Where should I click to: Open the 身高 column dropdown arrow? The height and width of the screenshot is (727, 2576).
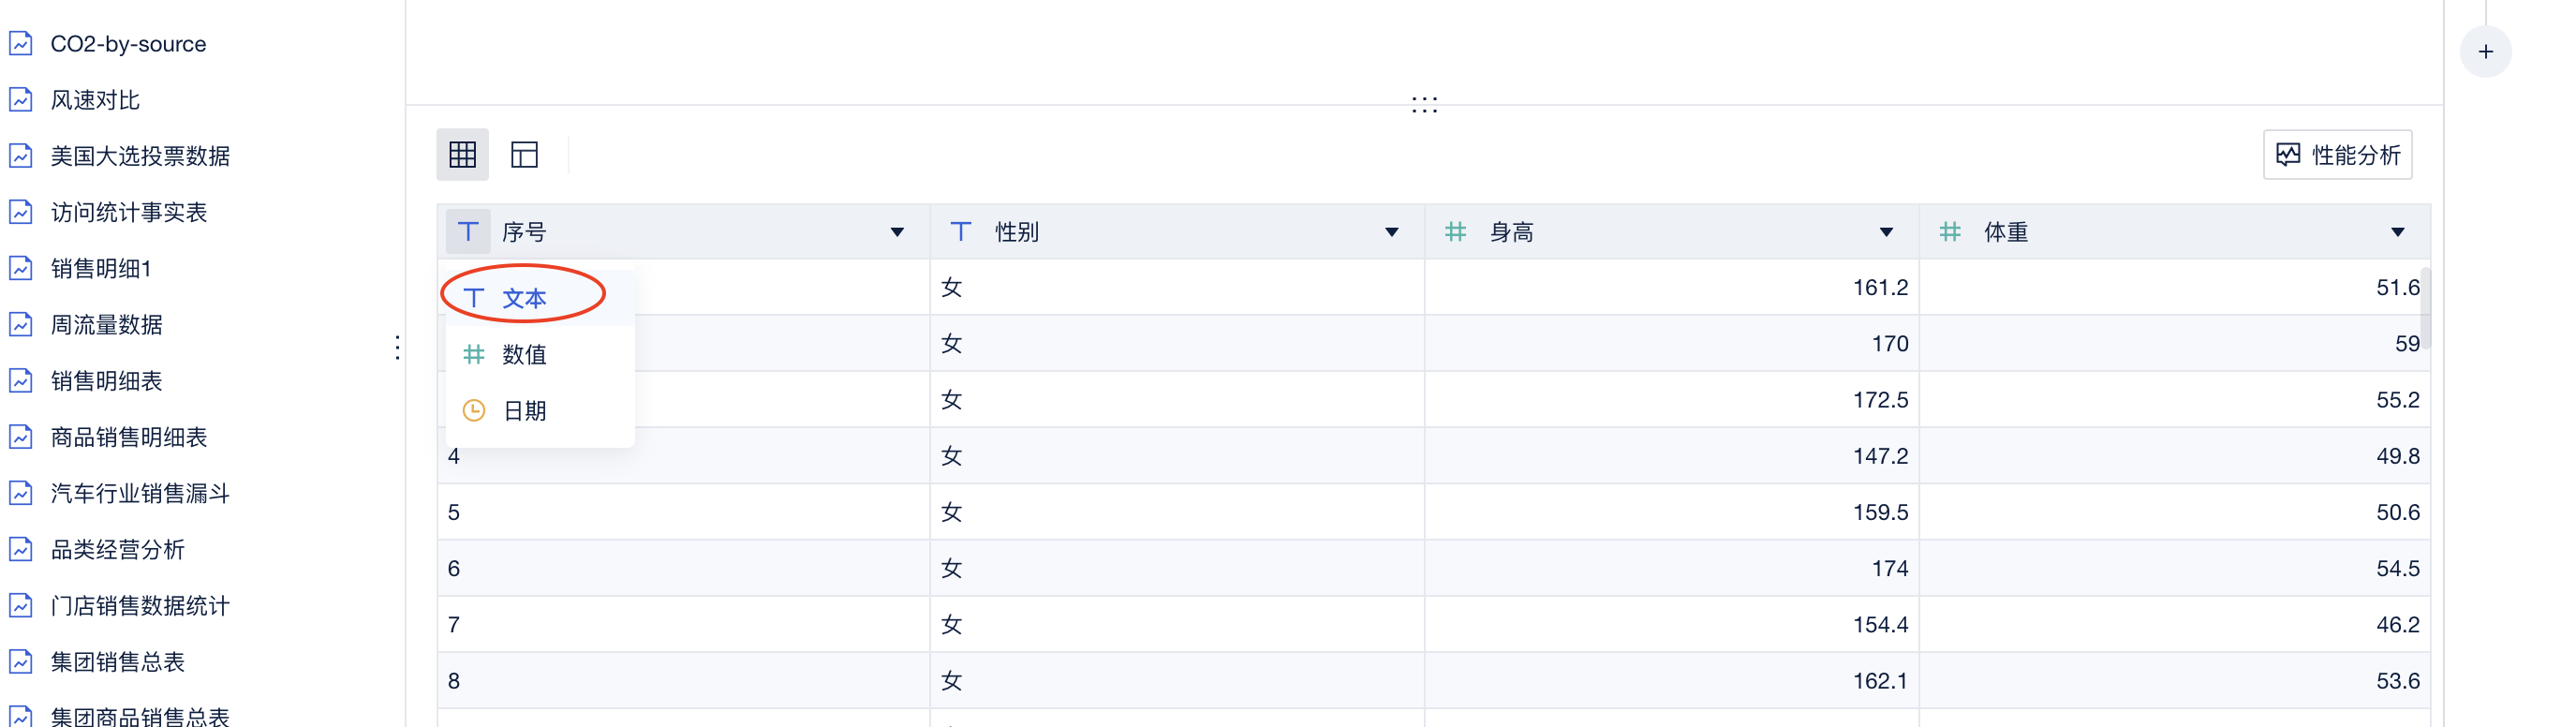pos(1886,232)
